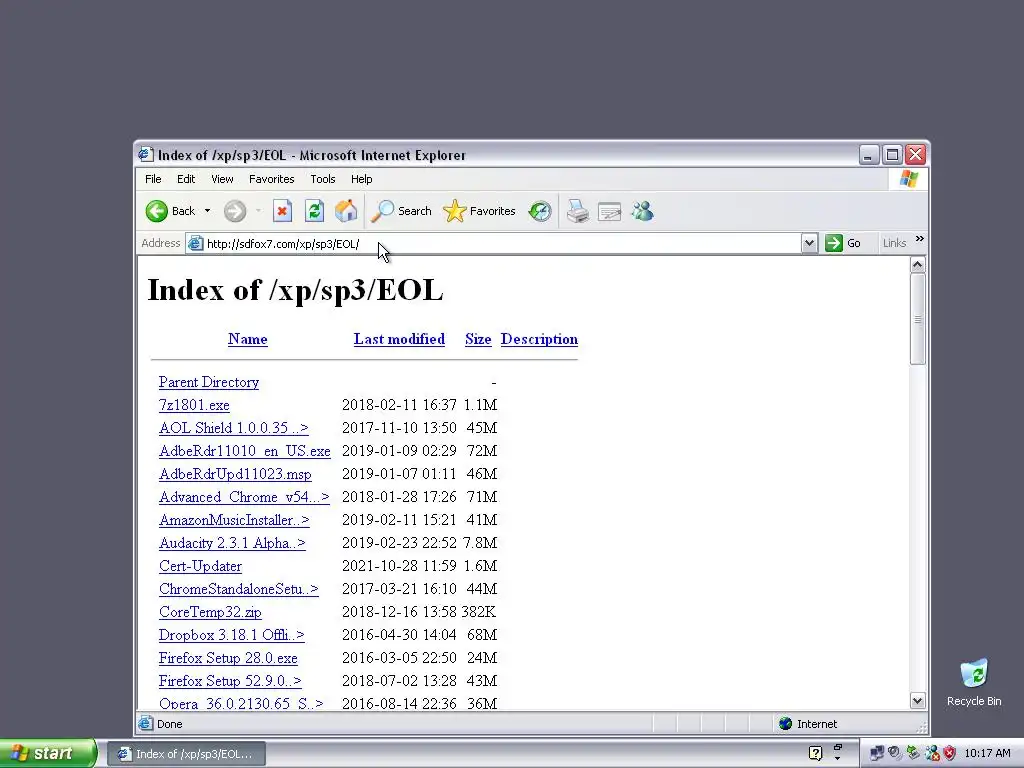The width and height of the screenshot is (1024, 768).
Task: Open the AmazonMusicInstaller link
Action: [x=234, y=520]
